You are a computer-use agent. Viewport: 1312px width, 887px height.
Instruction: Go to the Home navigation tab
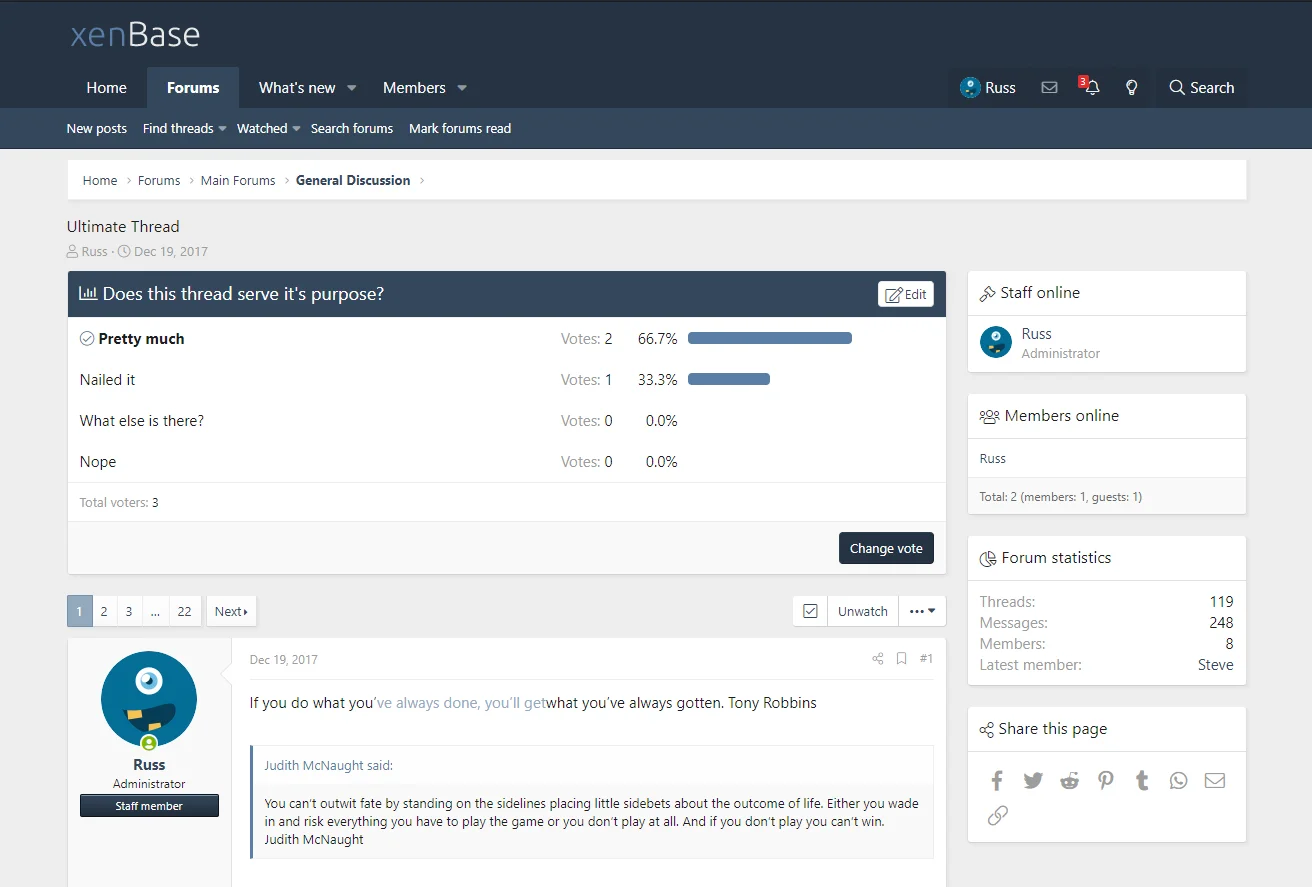click(x=106, y=88)
